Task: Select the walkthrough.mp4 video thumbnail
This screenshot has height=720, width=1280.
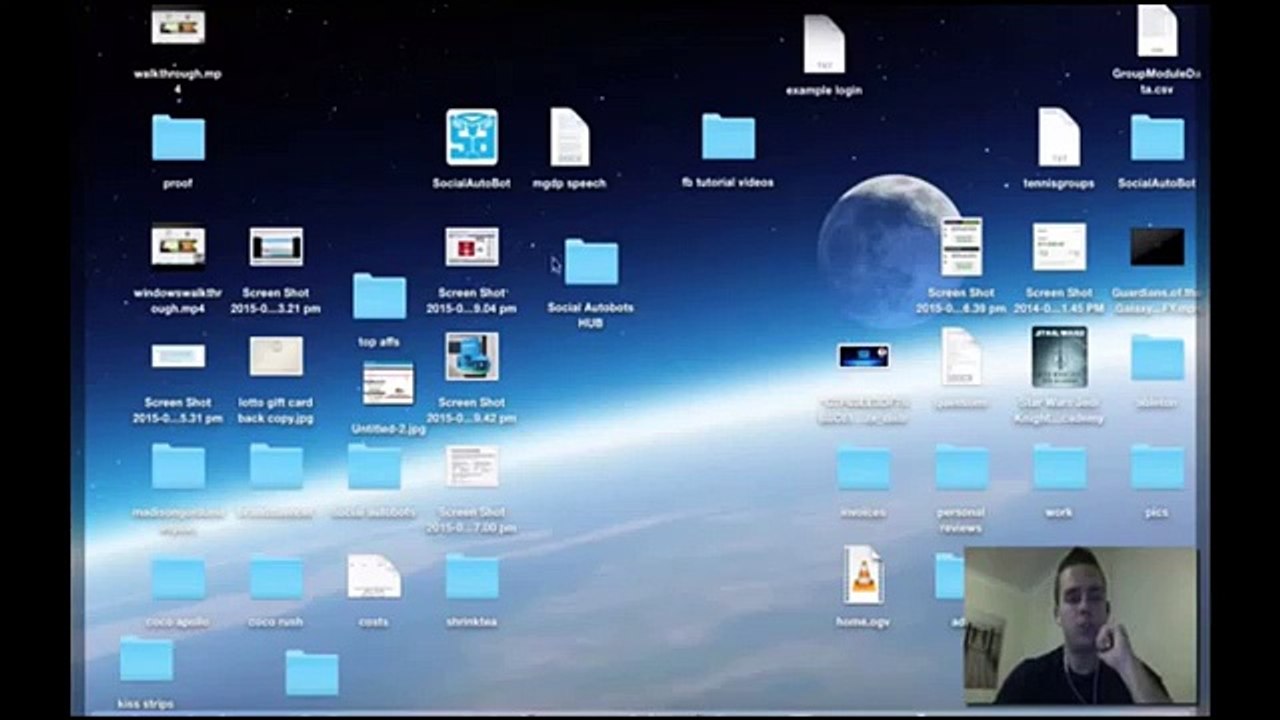Action: click(x=178, y=27)
